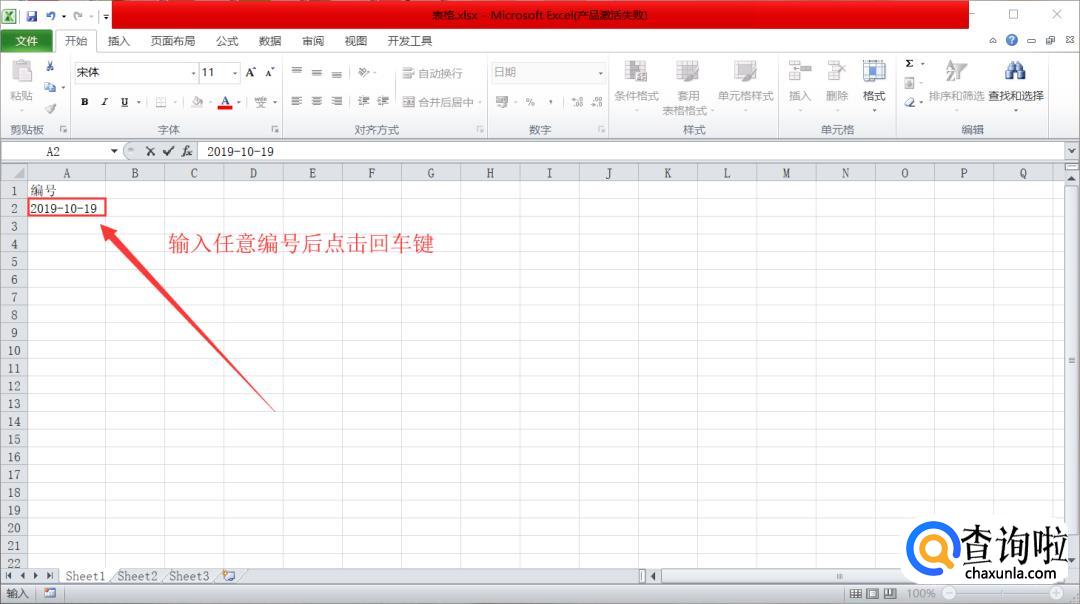This screenshot has height=604, width=1080.
Task: Toggle Italic formatting
Action: point(104,102)
